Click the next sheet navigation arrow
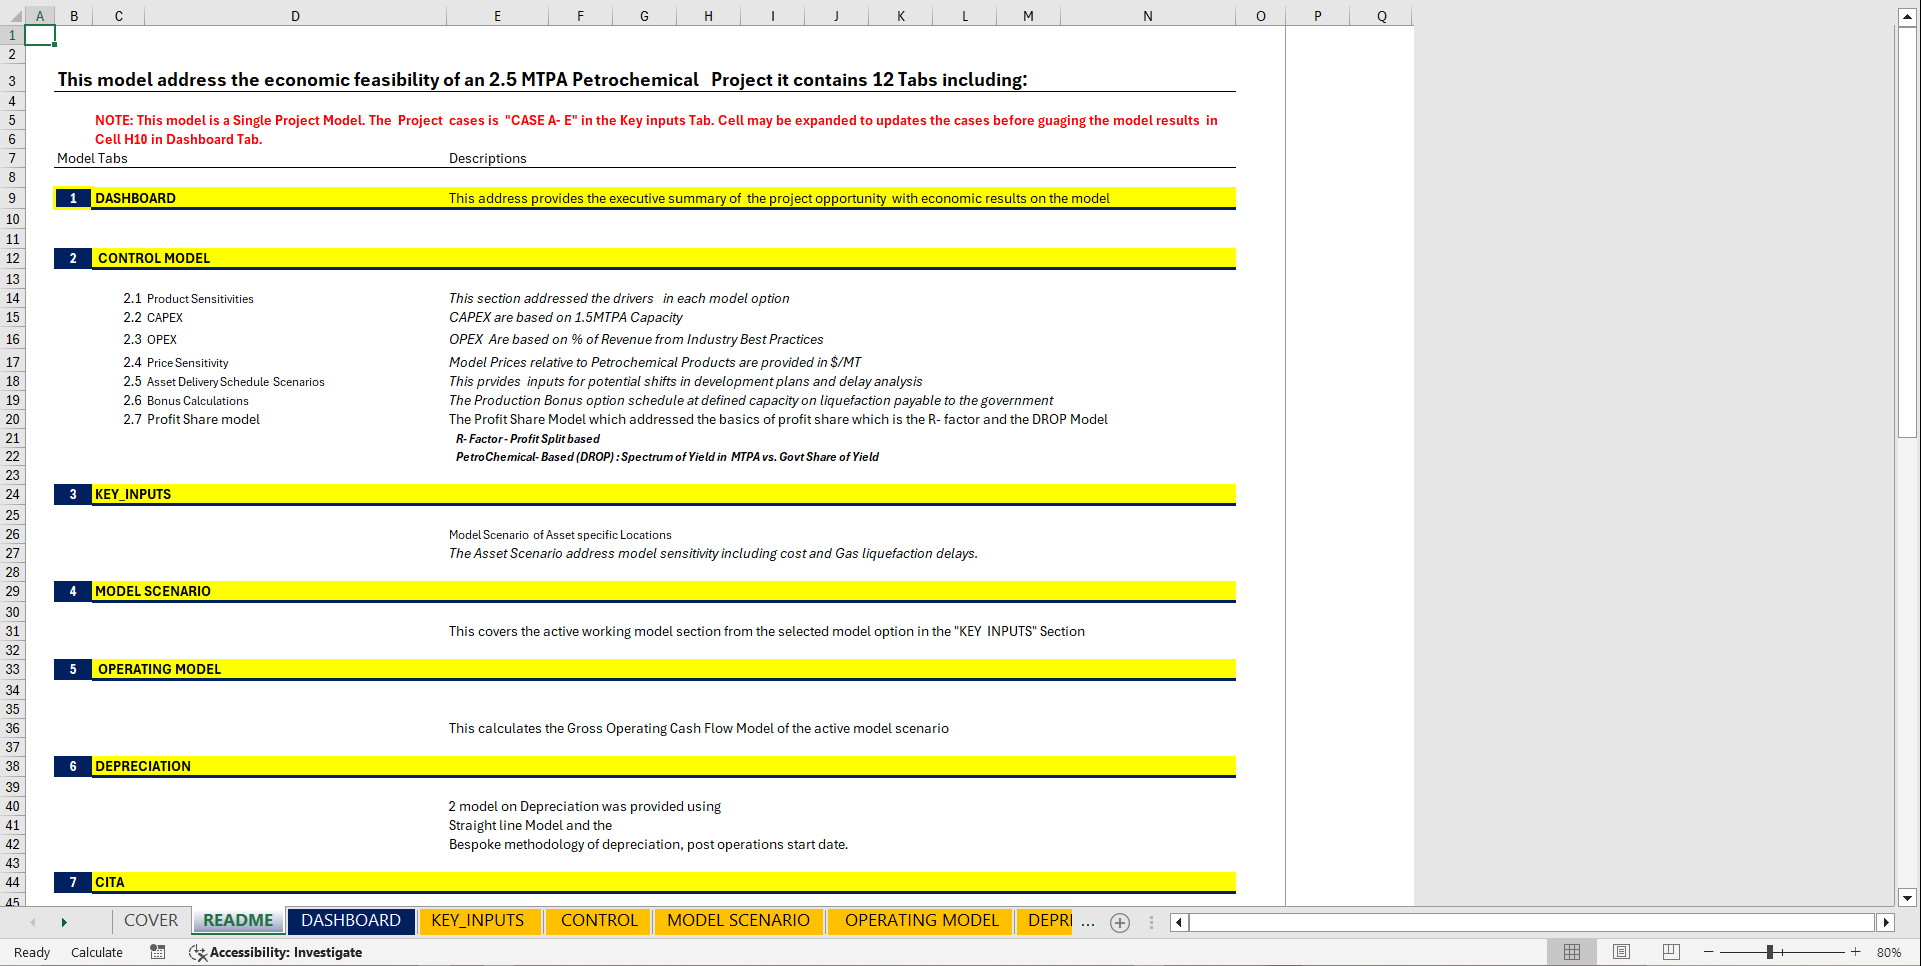 [64, 921]
